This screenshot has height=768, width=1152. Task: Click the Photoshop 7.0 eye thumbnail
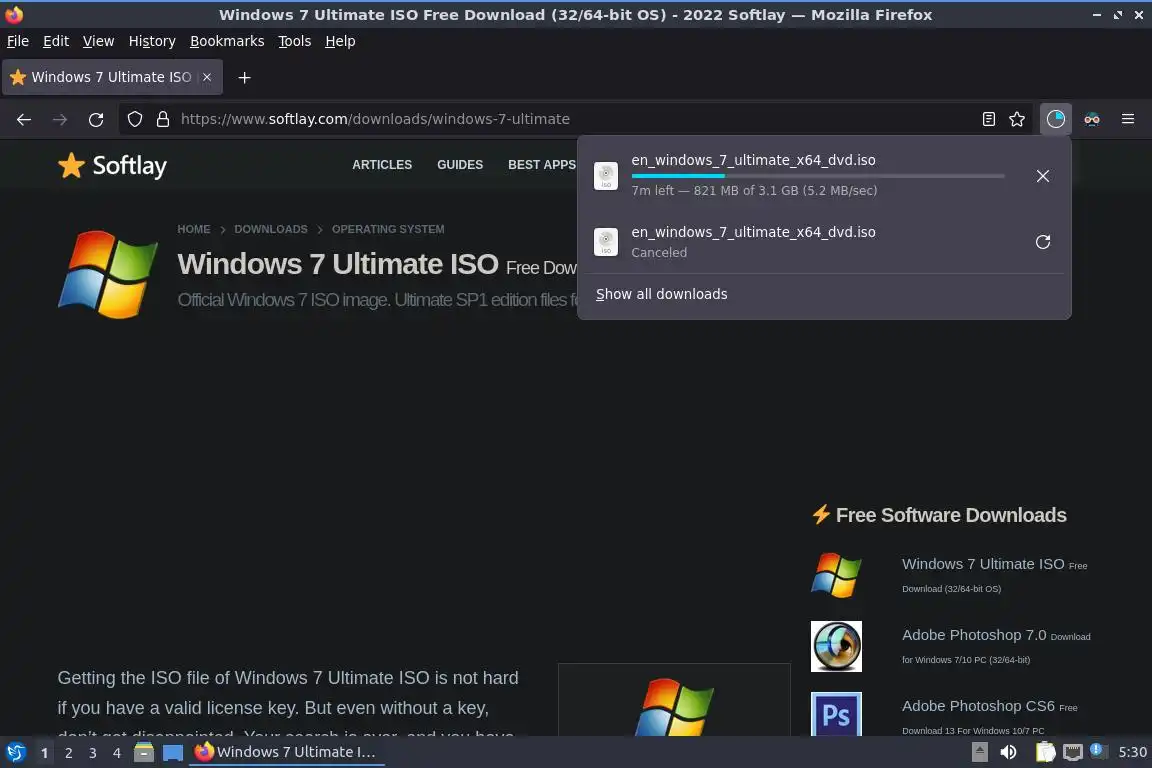click(836, 647)
